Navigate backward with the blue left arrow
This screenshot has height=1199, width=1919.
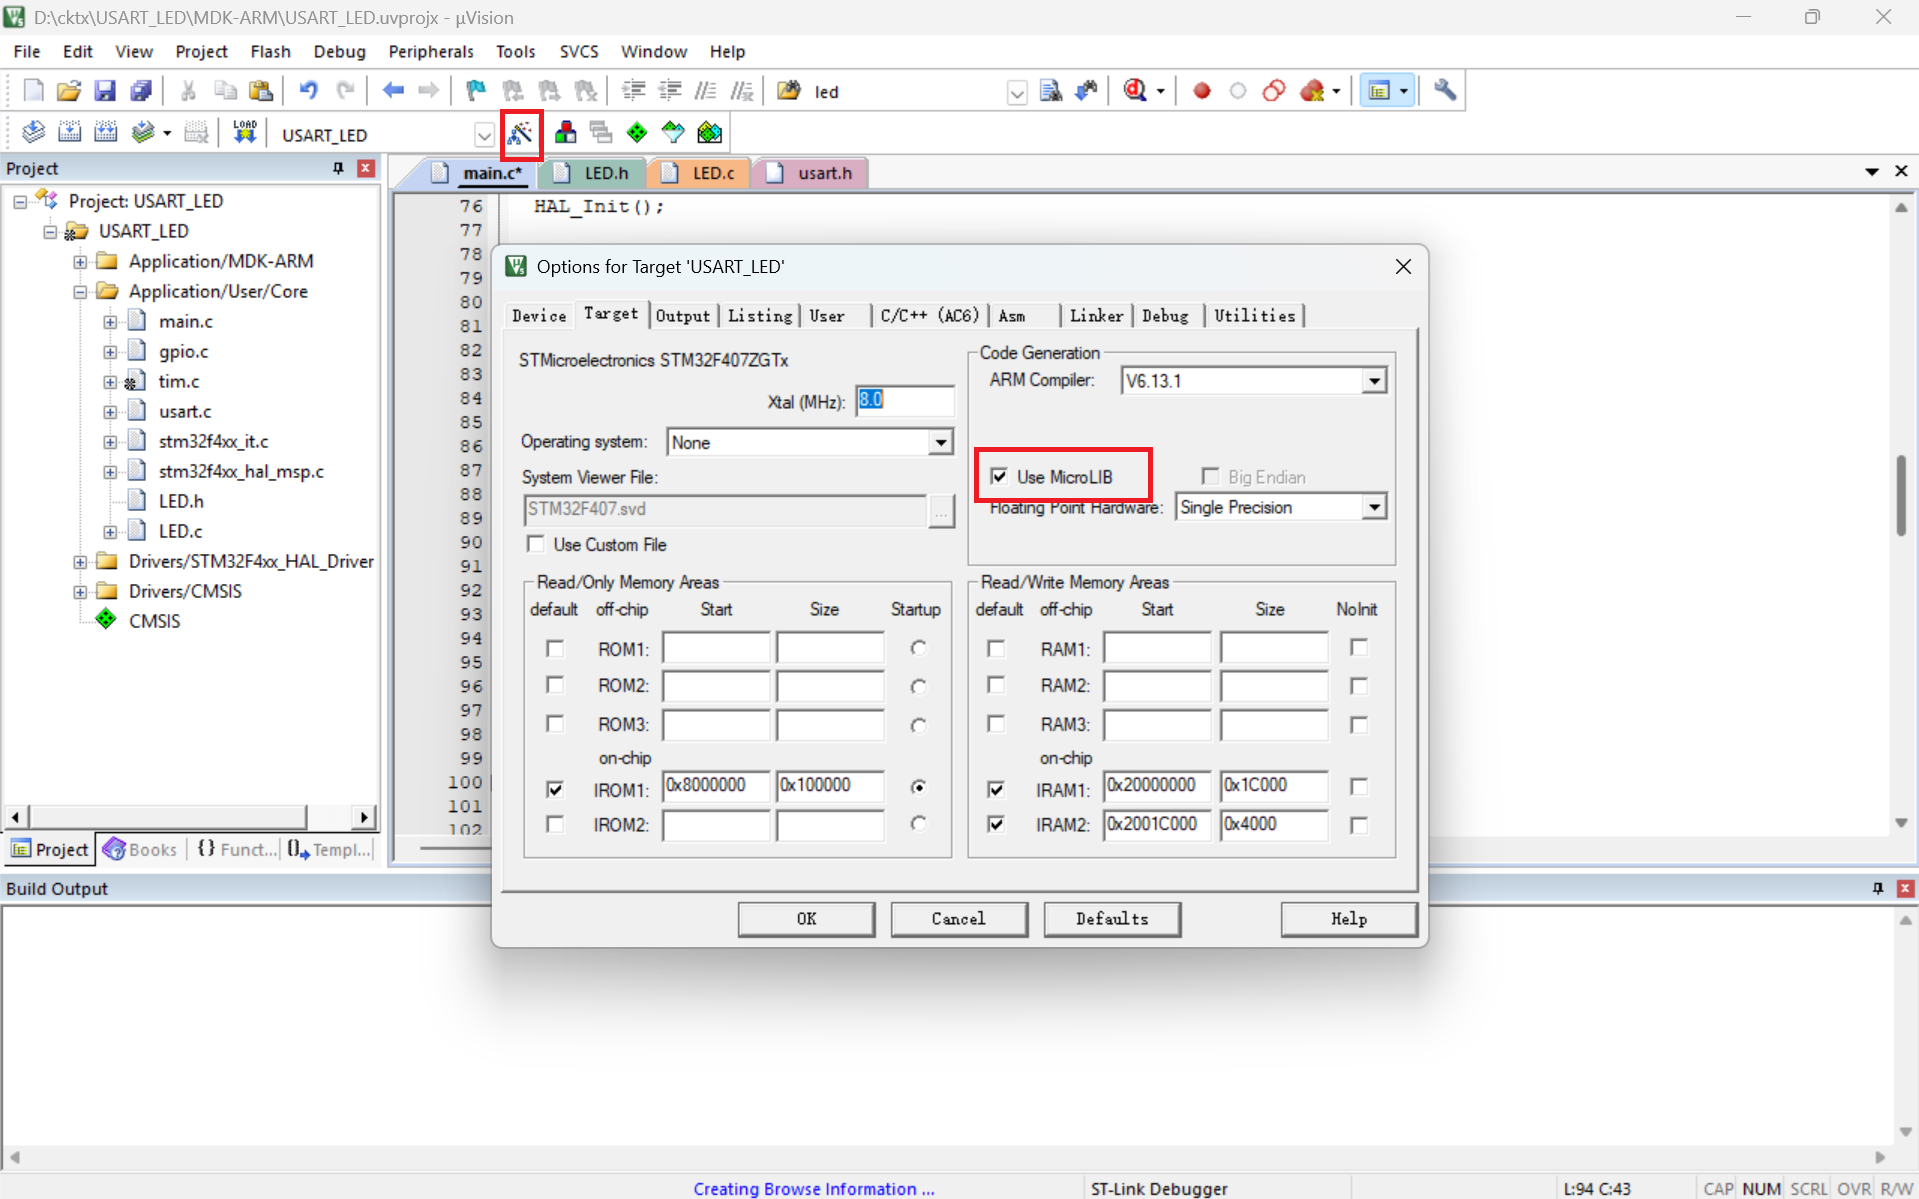[393, 91]
